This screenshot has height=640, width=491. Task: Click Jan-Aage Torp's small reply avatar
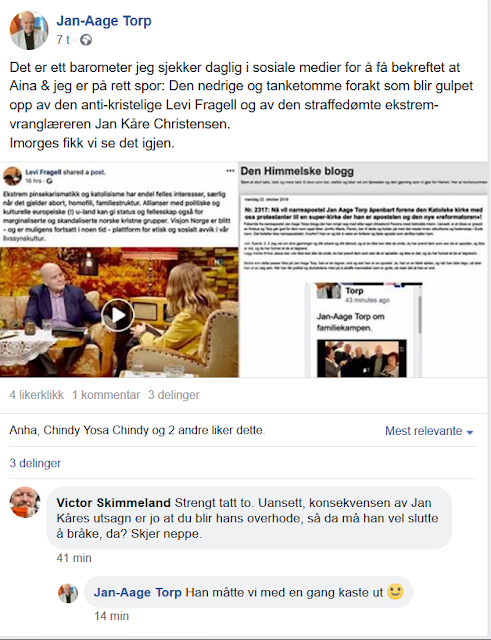68,593
